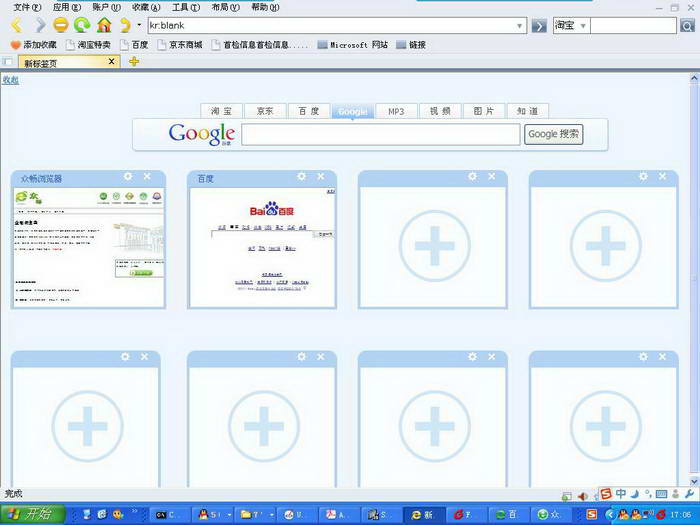Click the blue Go arrow button
Viewport: 700px width, 525px height.
click(539, 26)
